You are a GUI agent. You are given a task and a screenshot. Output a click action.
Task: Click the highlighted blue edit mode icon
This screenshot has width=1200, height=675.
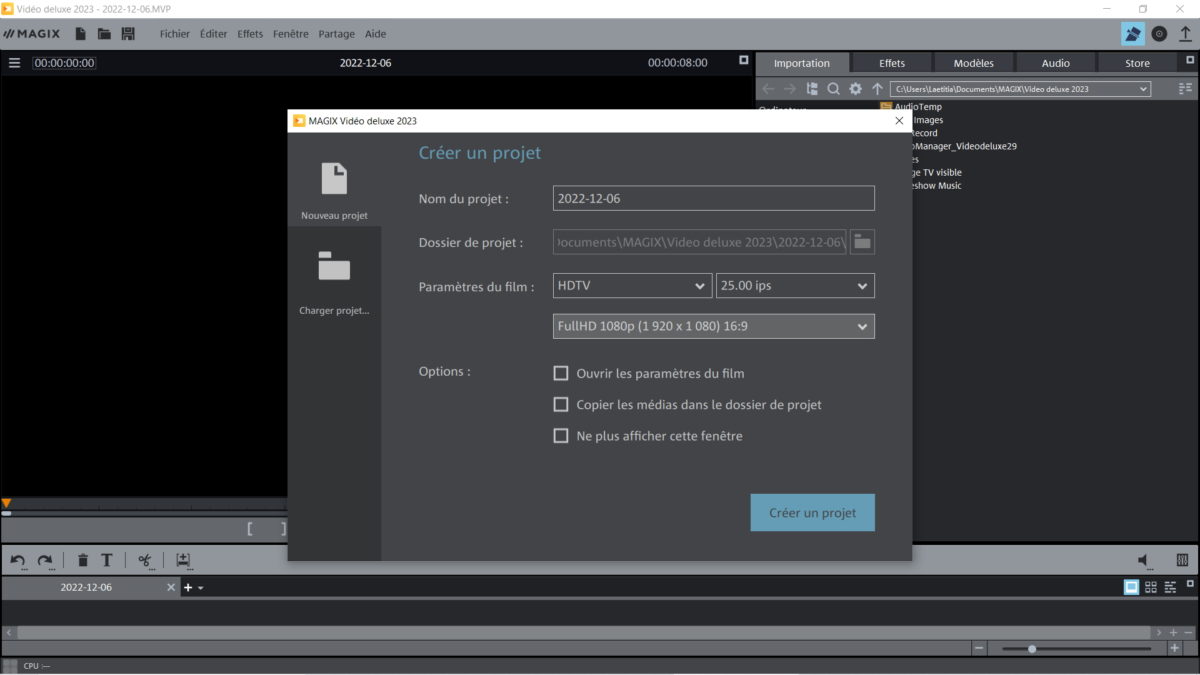point(1132,34)
